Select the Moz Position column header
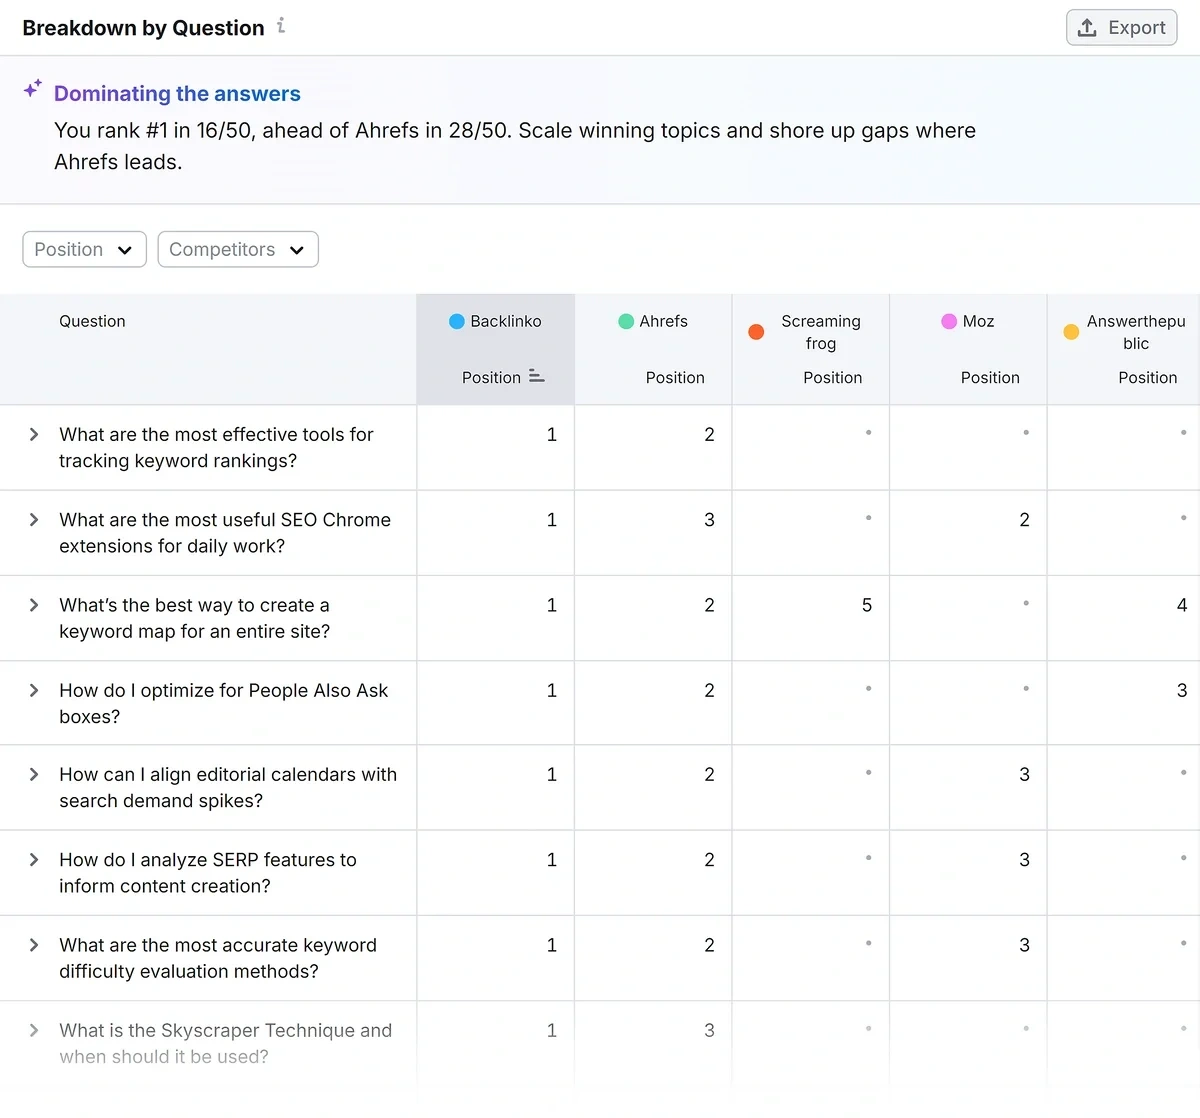The height and width of the screenshot is (1118, 1200). tap(990, 377)
